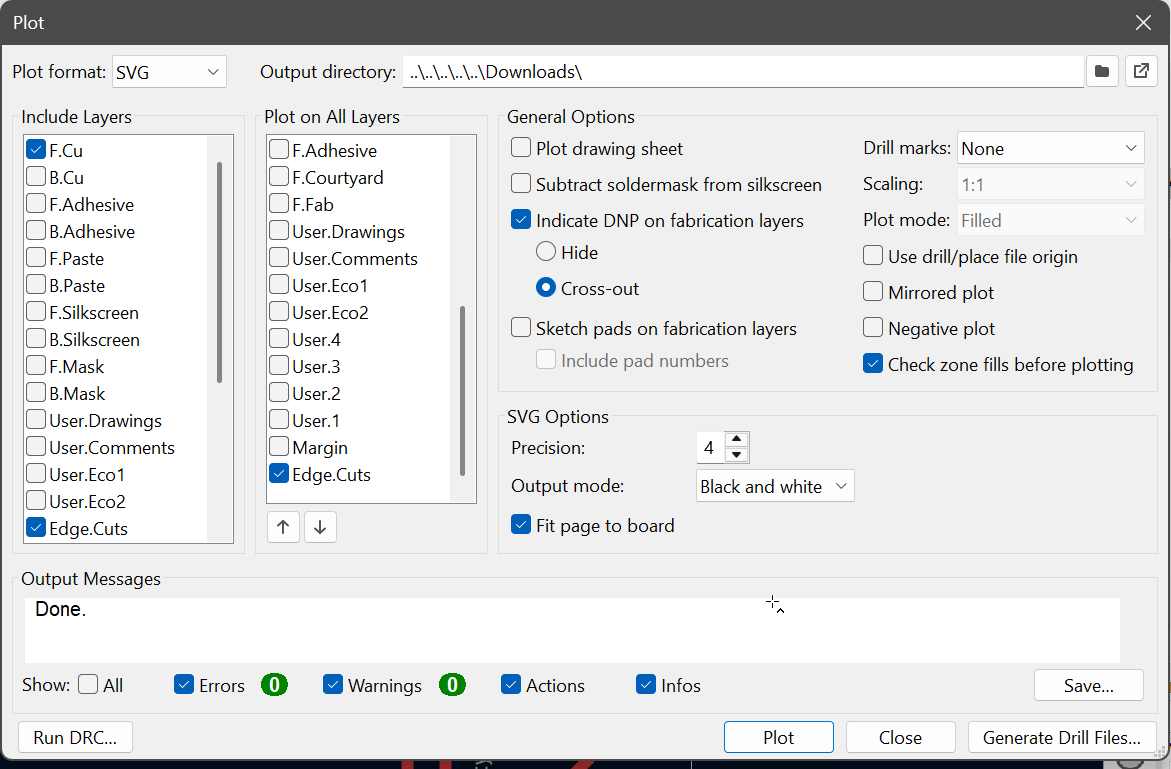Image resolution: width=1171 pixels, height=769 pixels.
Task: Decrease precision spinner down arrow
Action: point(736,455)
